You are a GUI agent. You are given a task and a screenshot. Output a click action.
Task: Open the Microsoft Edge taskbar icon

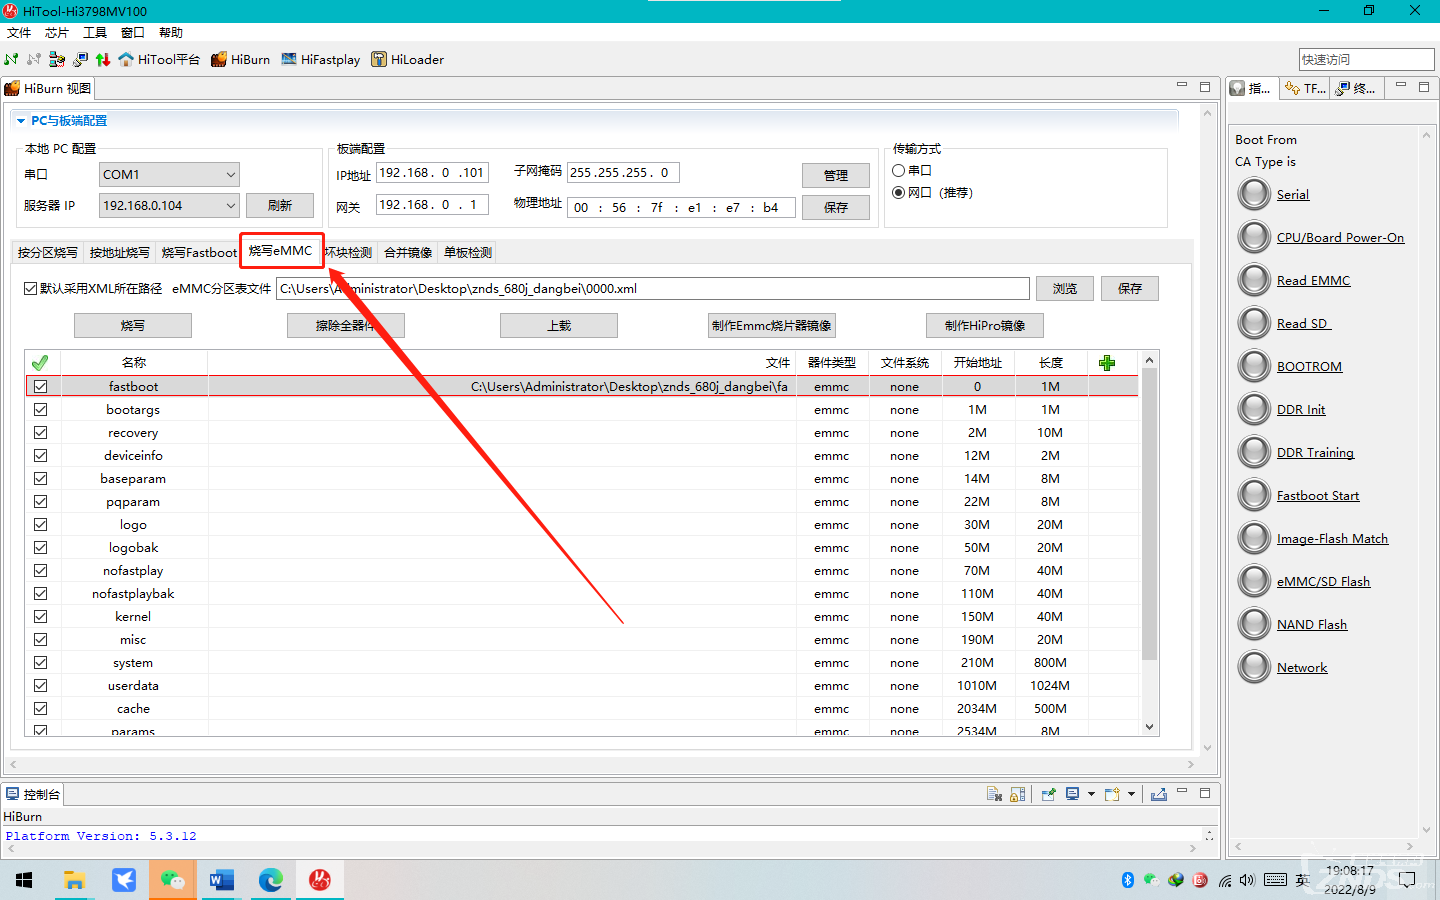[270, 880]
